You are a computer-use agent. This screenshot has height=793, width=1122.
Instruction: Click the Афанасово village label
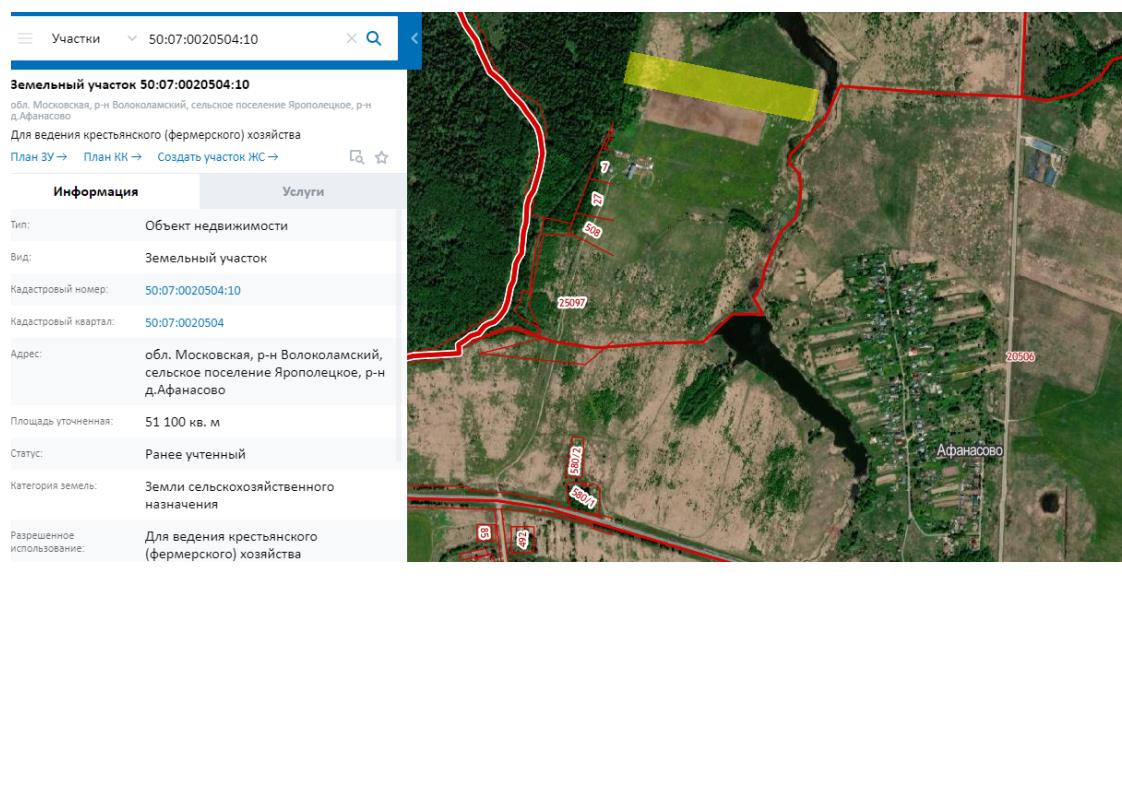[970, 450]
